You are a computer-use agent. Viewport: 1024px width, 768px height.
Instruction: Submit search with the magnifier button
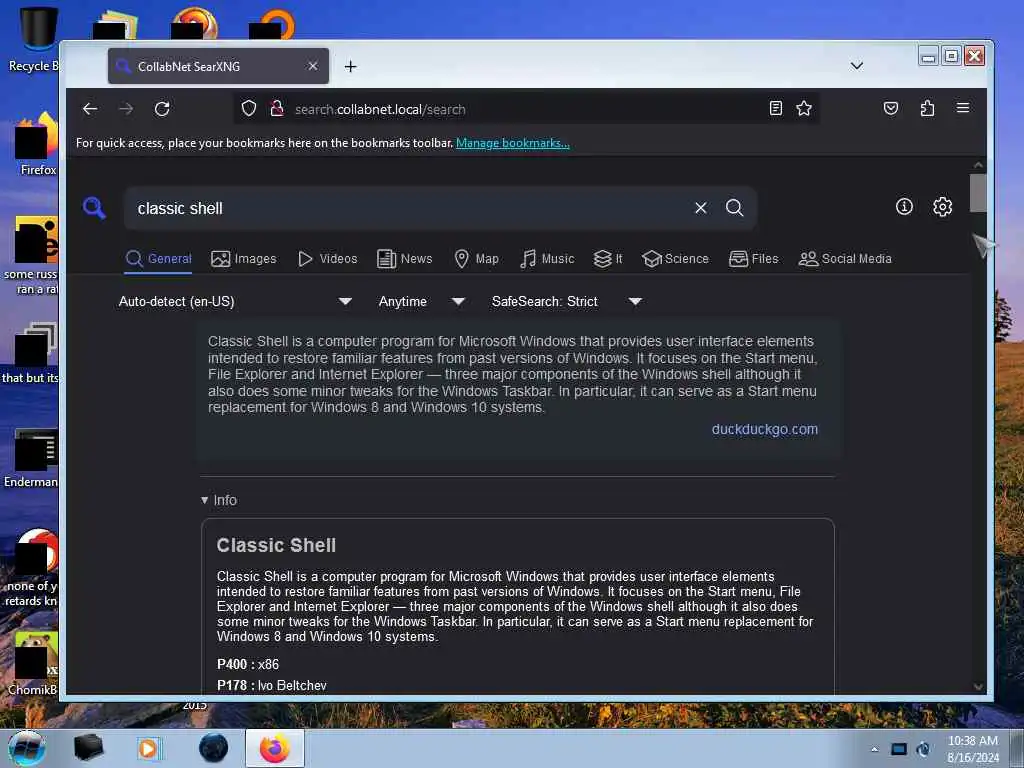(x=735, y=208)
